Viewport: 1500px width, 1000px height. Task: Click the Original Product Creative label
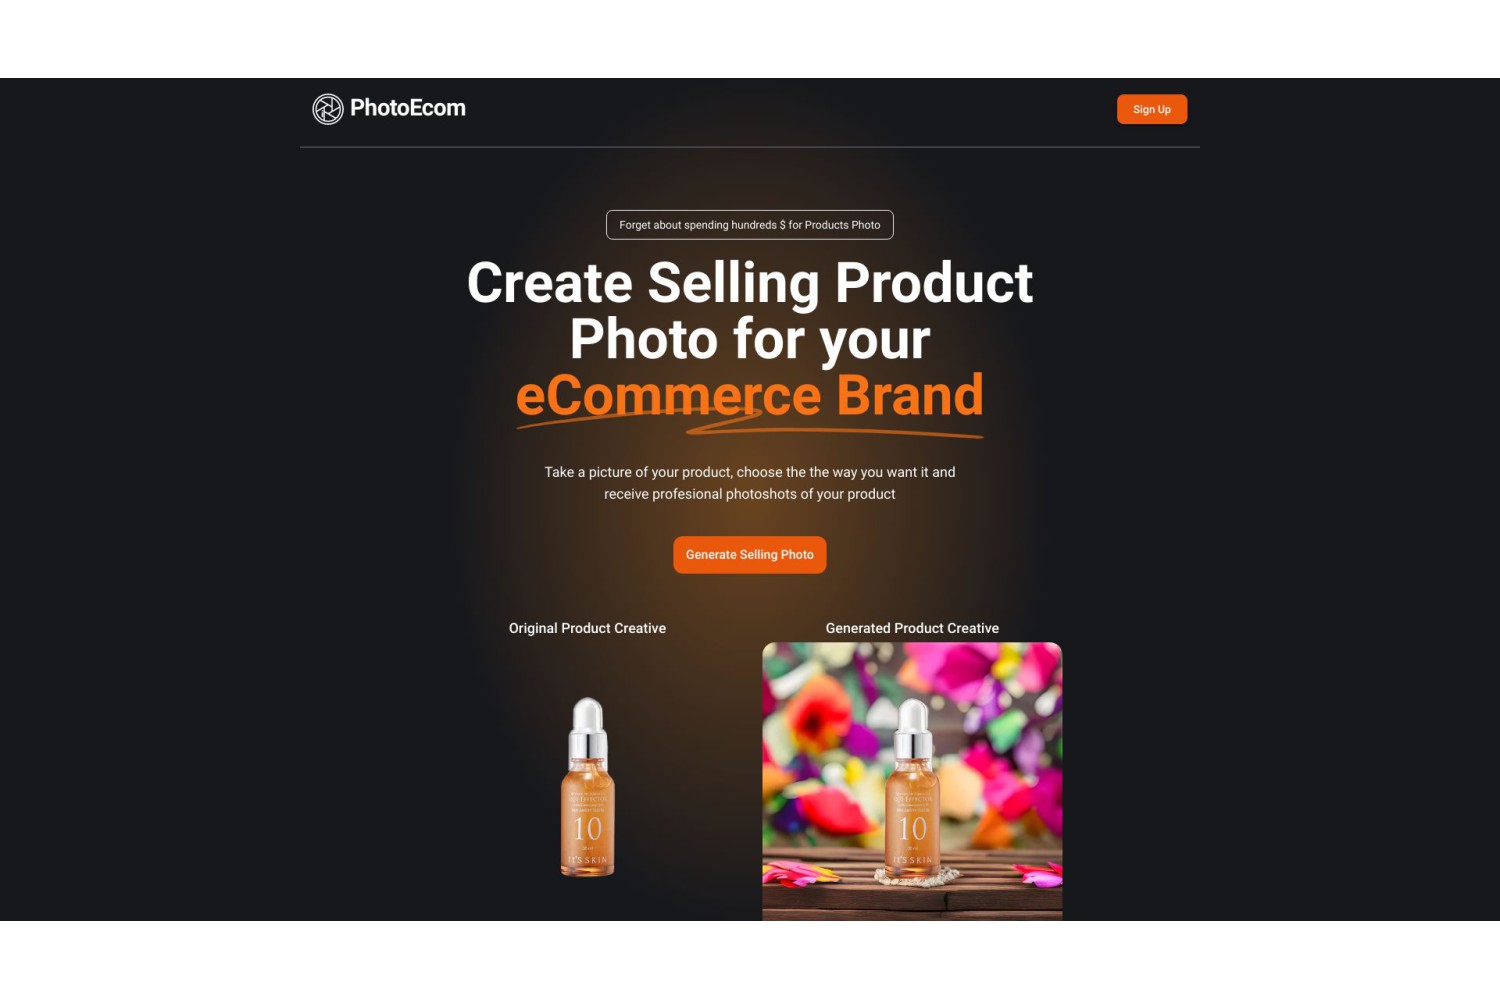pos(587,628)
